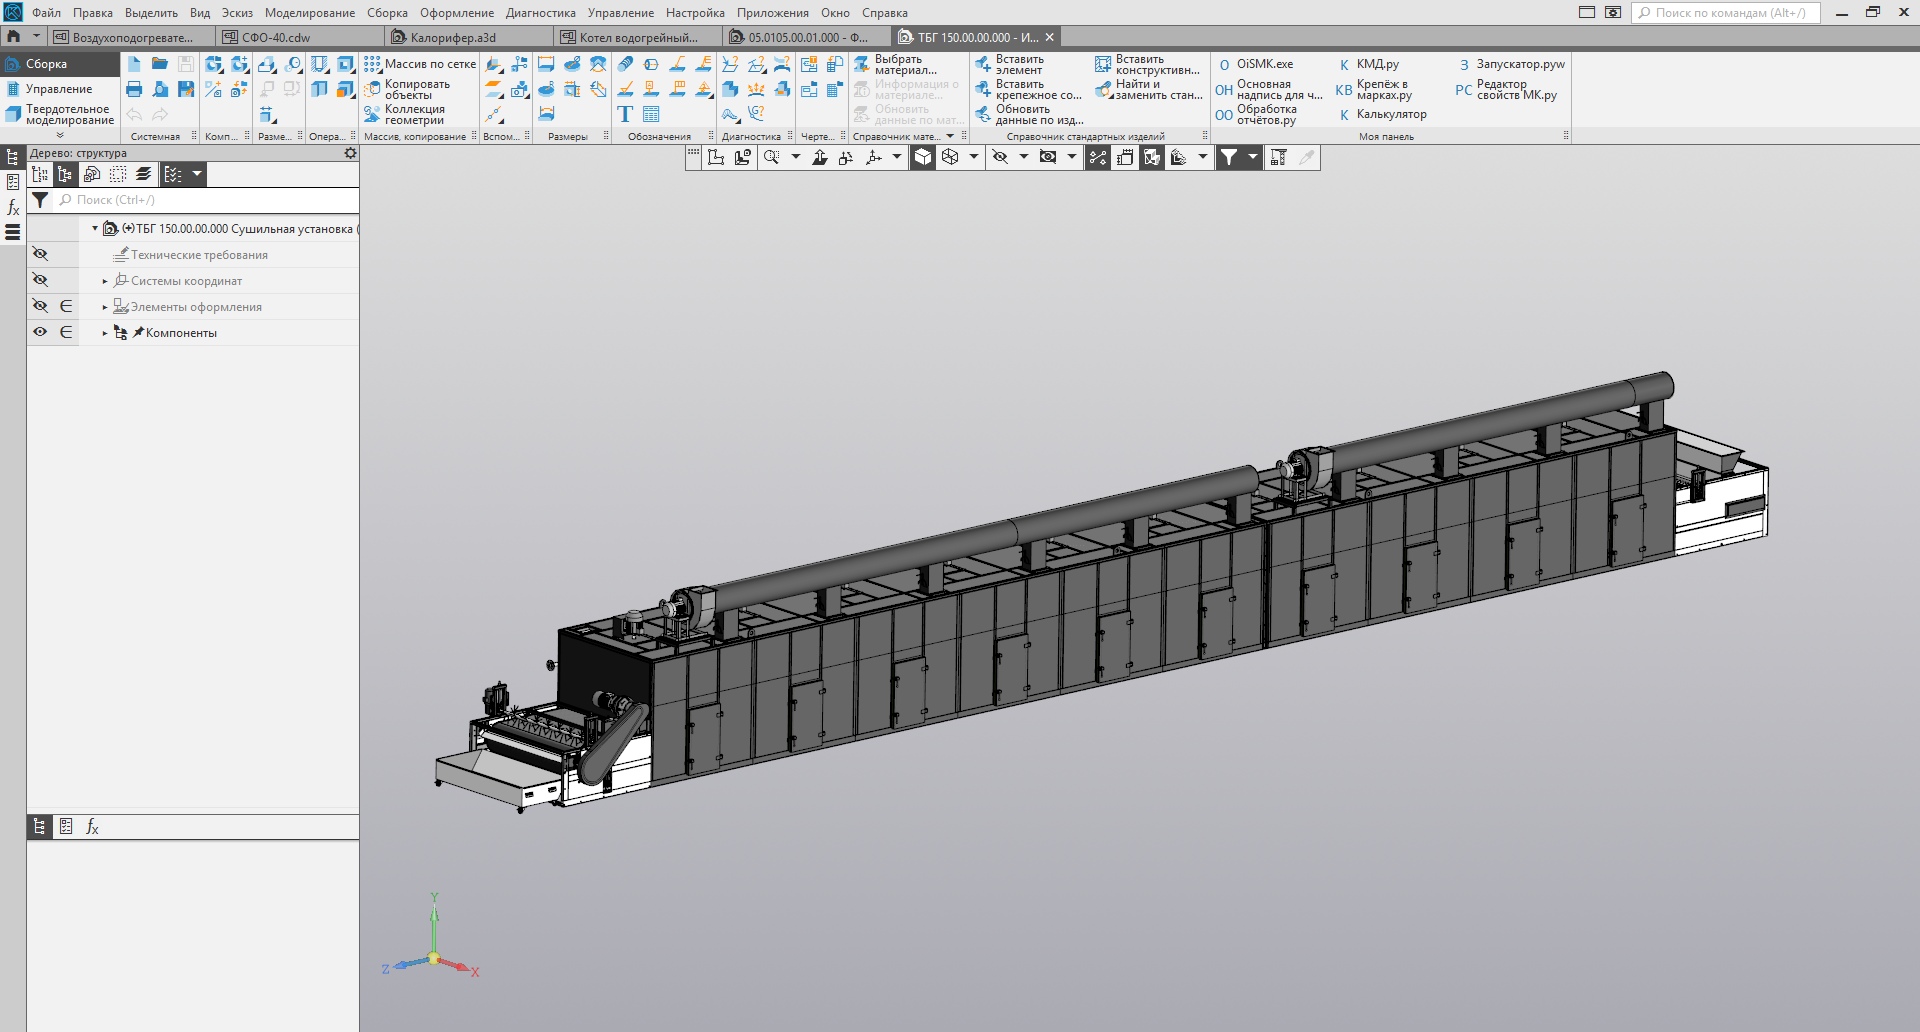Click Вставить элемент button
Screen dimensions: 1920x1032
tap(1010, 65)
